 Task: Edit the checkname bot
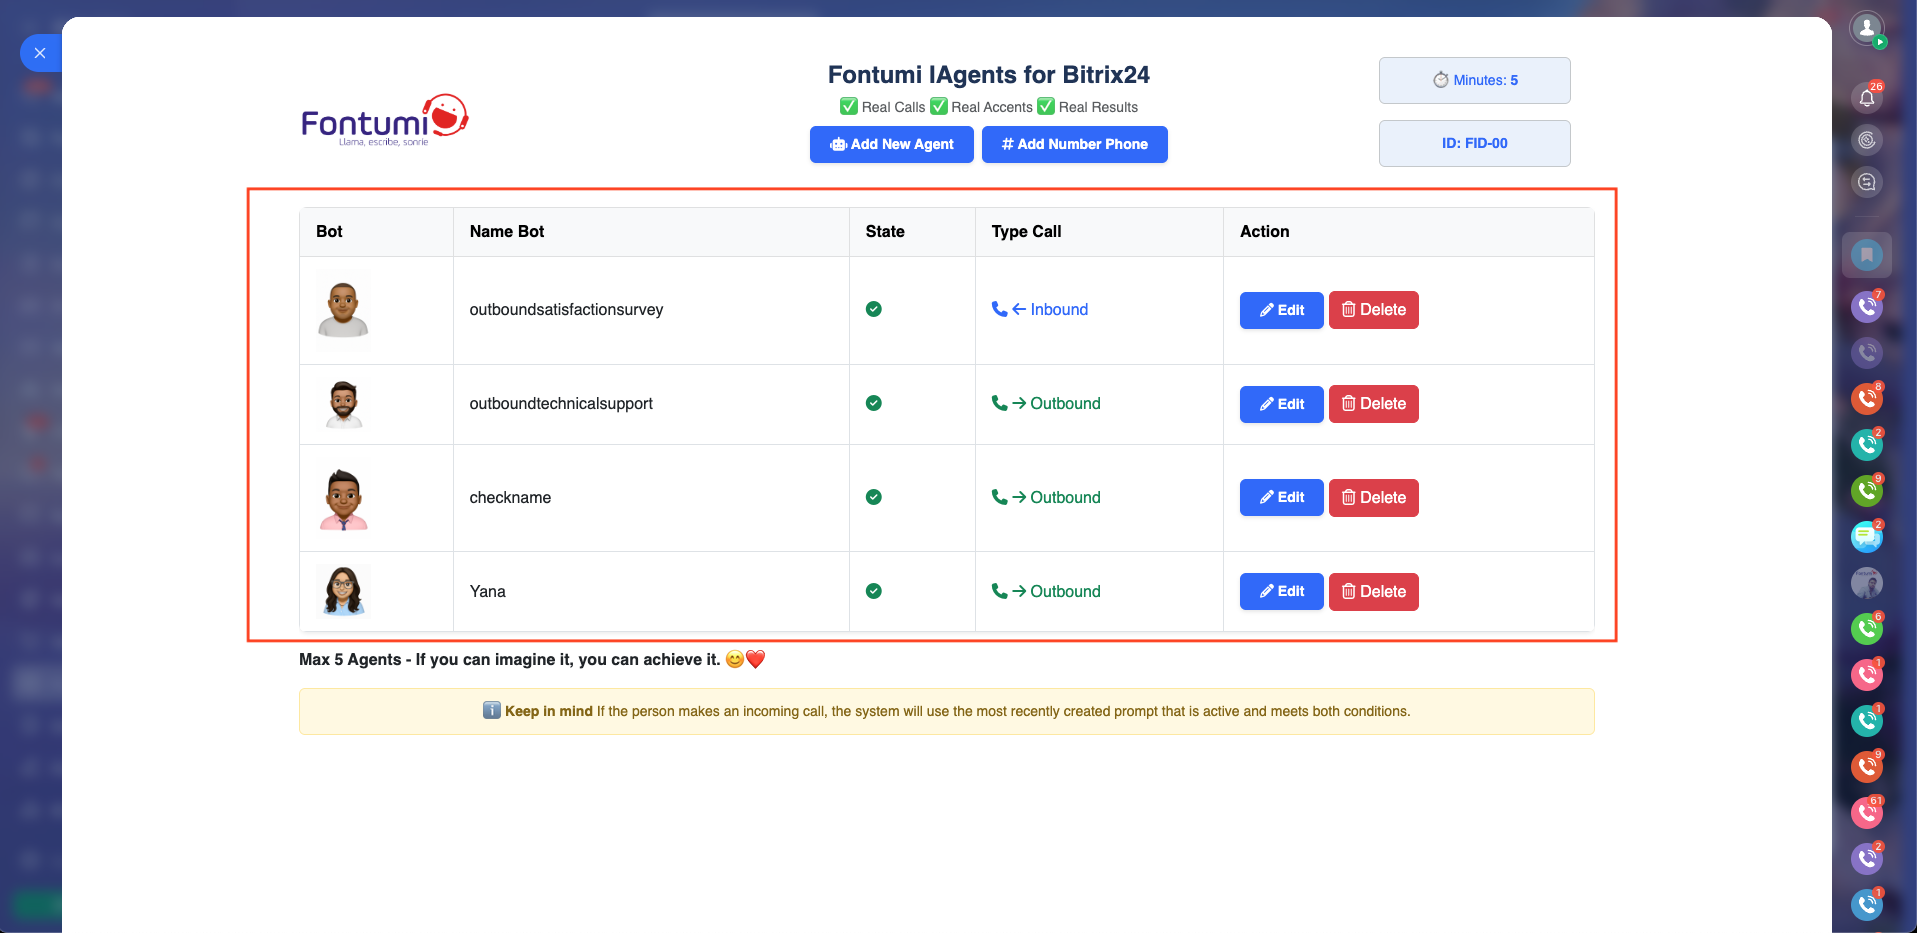(x=1281, y=498)
